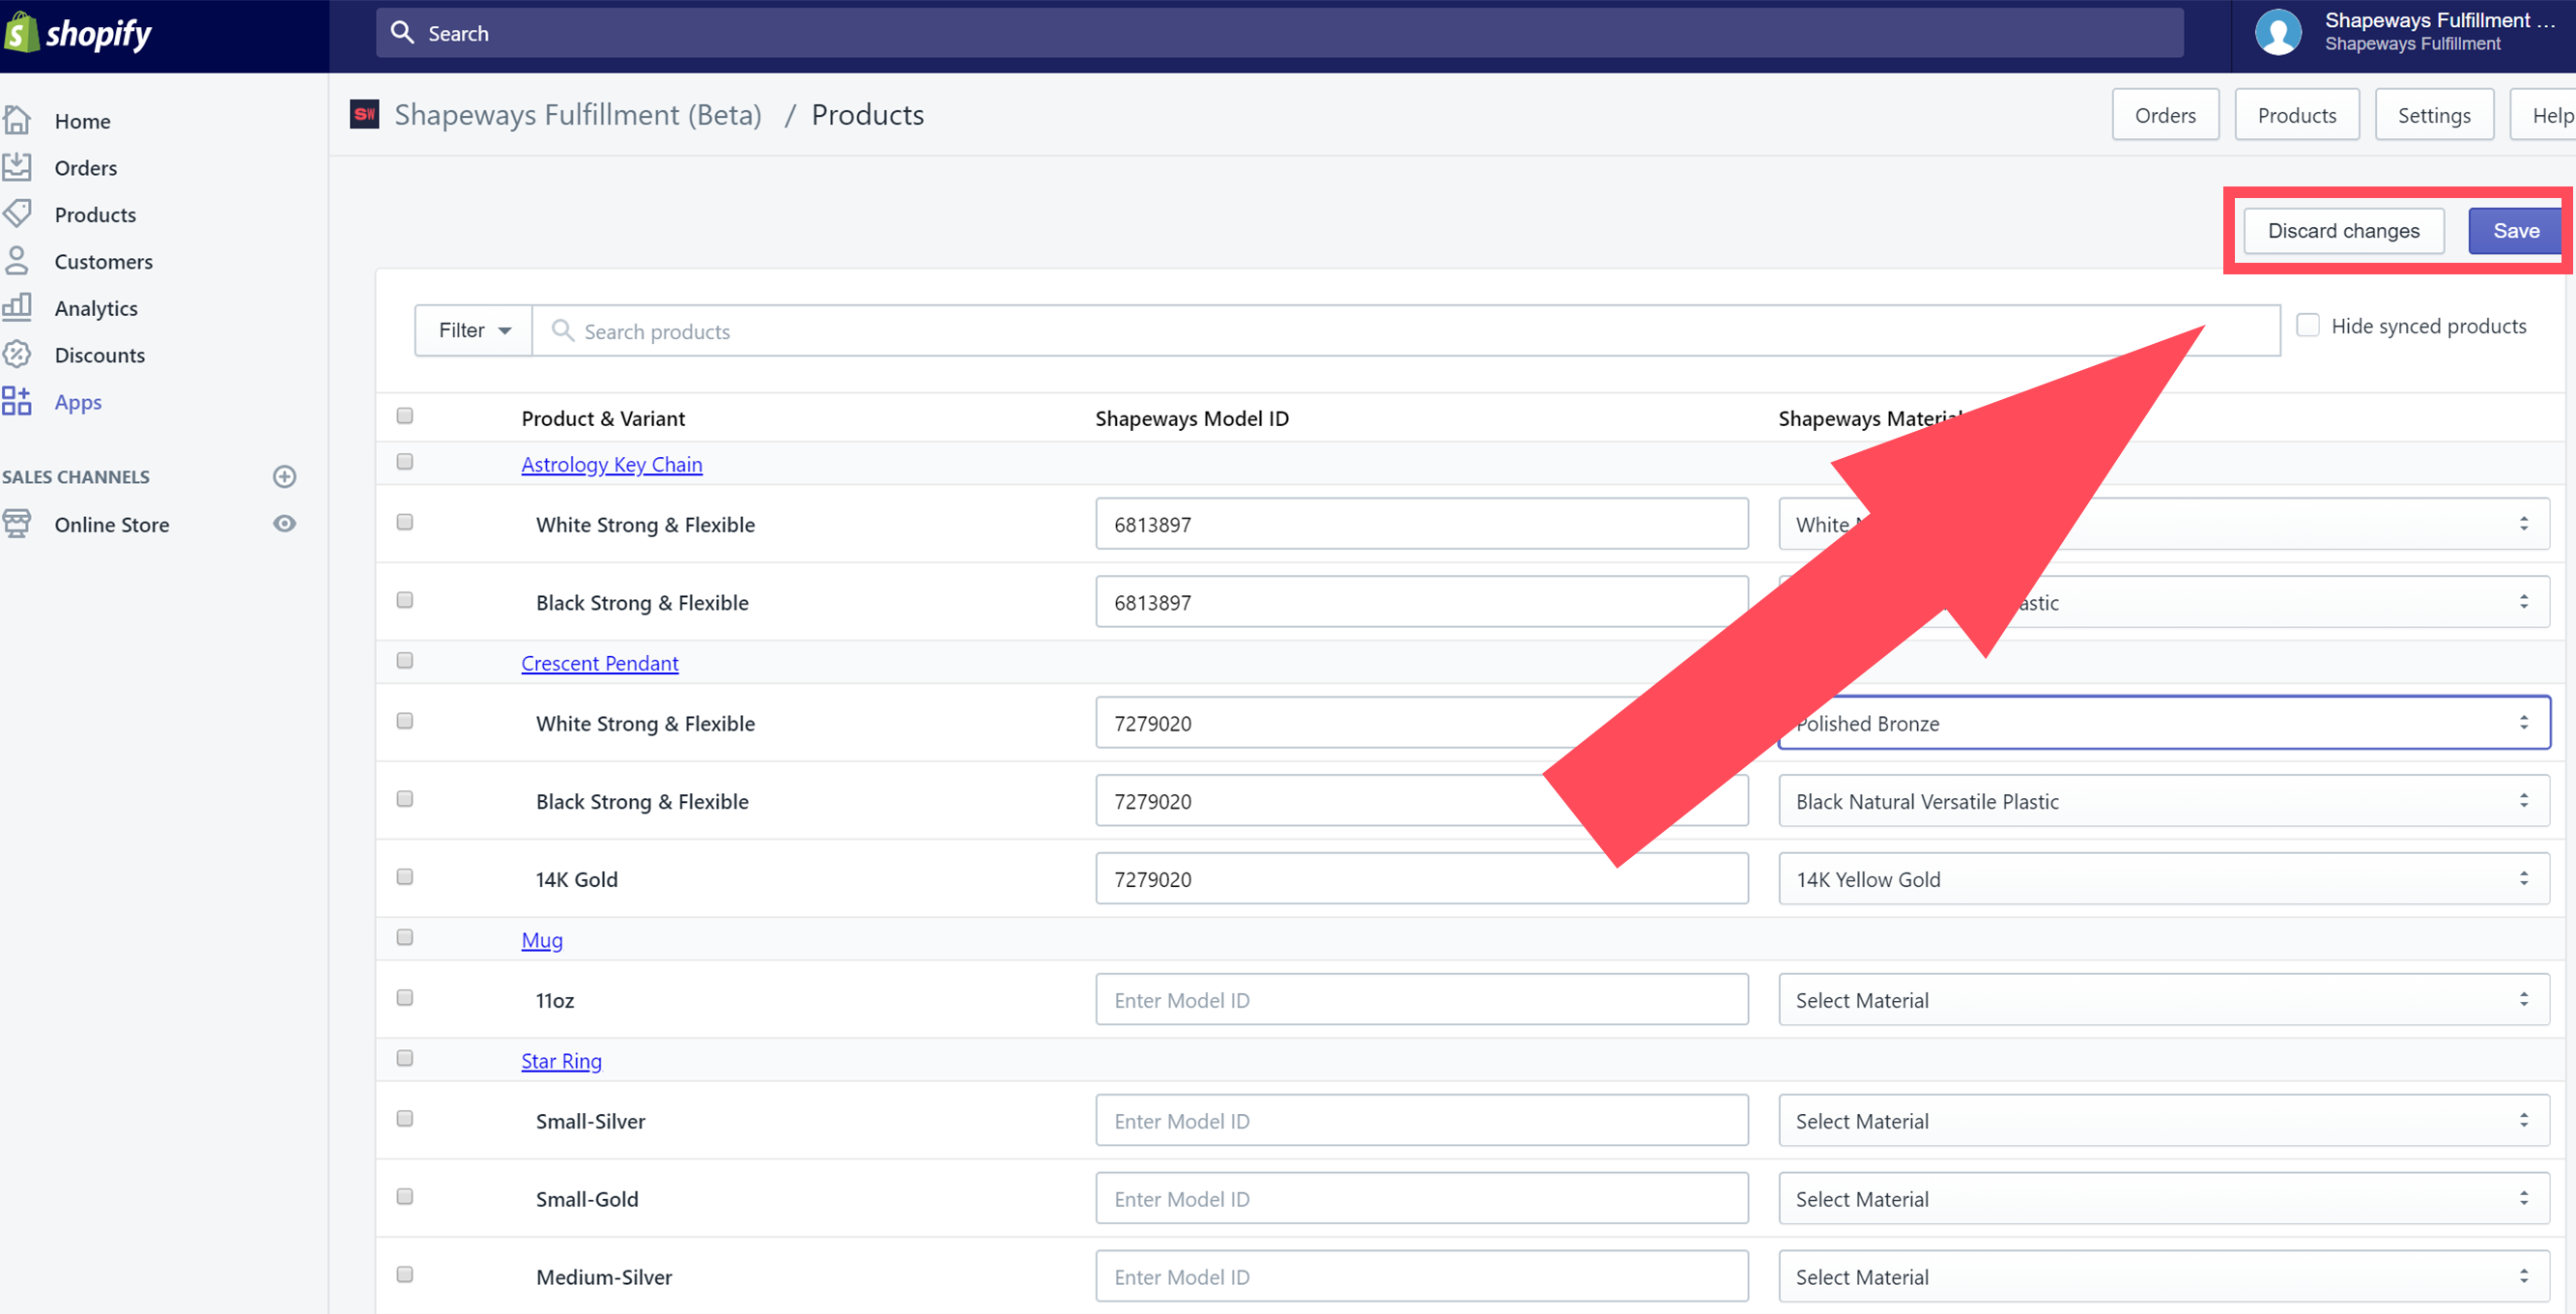This screenshot has height=1314, width=2576.
Task: Open the Select Material dropdown for 11oz
Action: (2163, 1000)
